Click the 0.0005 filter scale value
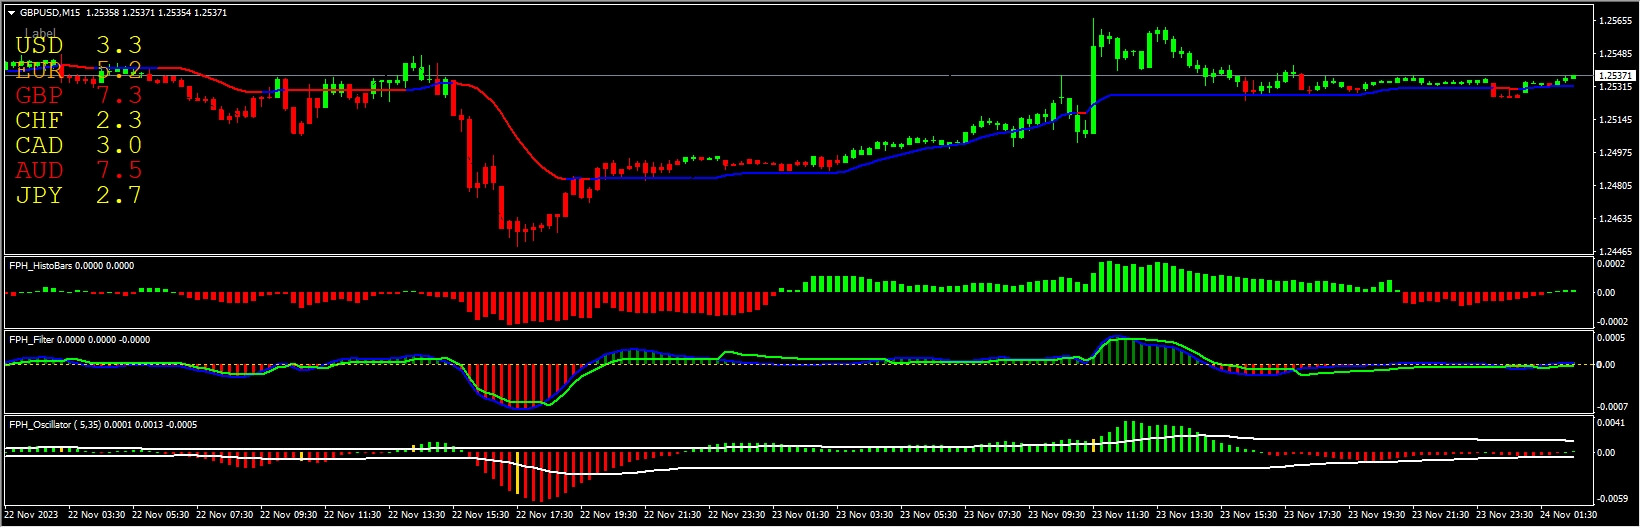 [1612, 338]
